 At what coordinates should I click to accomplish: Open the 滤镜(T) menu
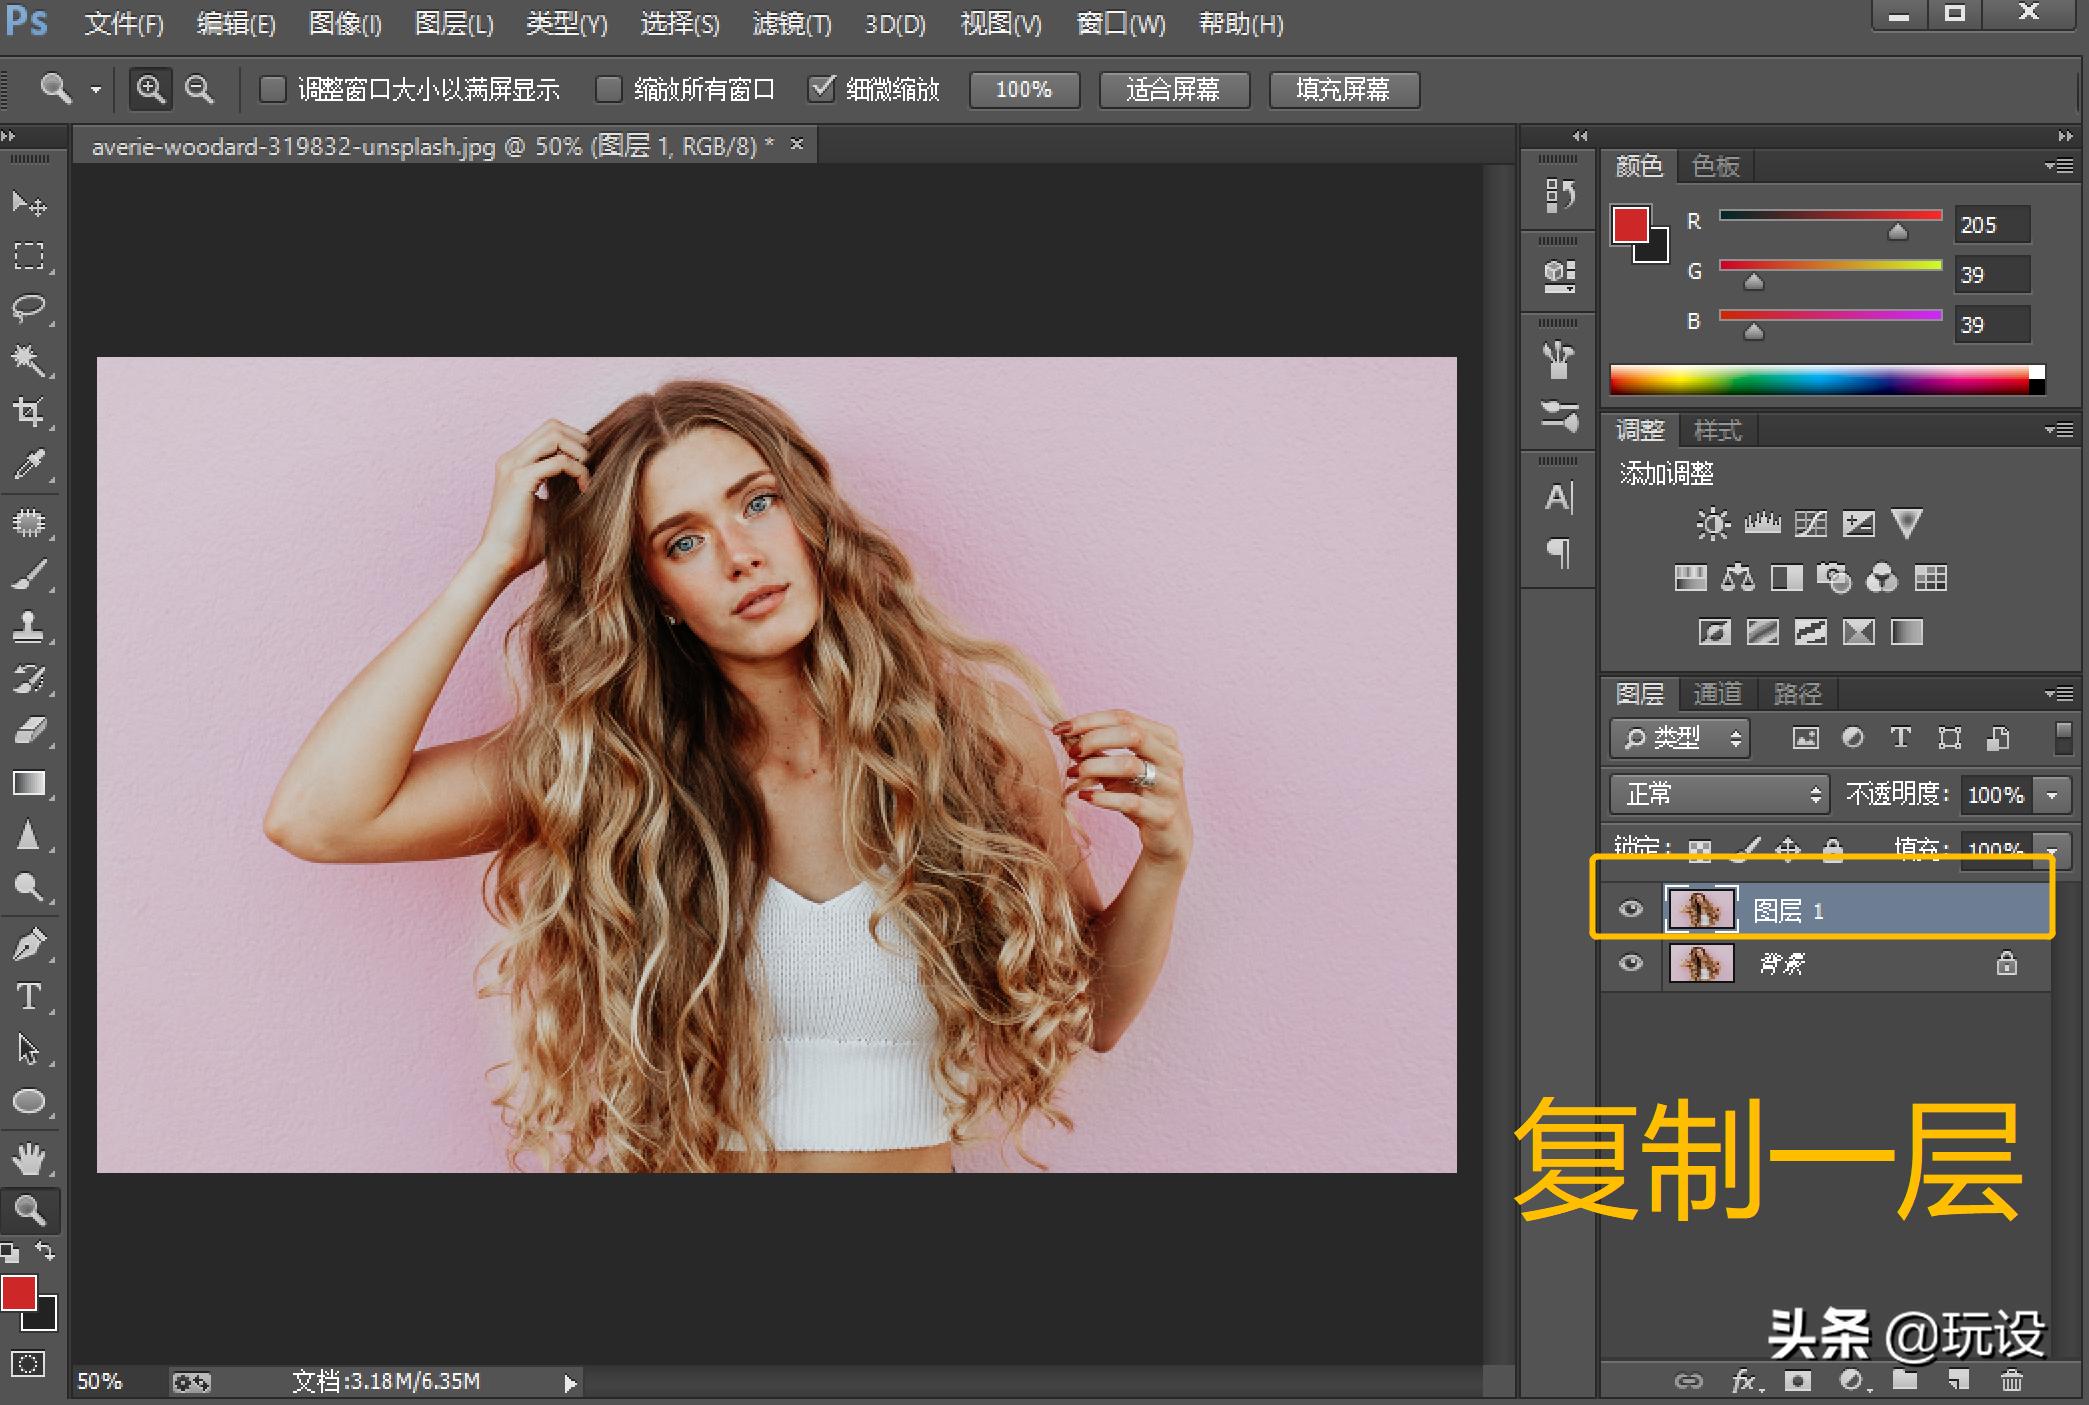(791, 24)
